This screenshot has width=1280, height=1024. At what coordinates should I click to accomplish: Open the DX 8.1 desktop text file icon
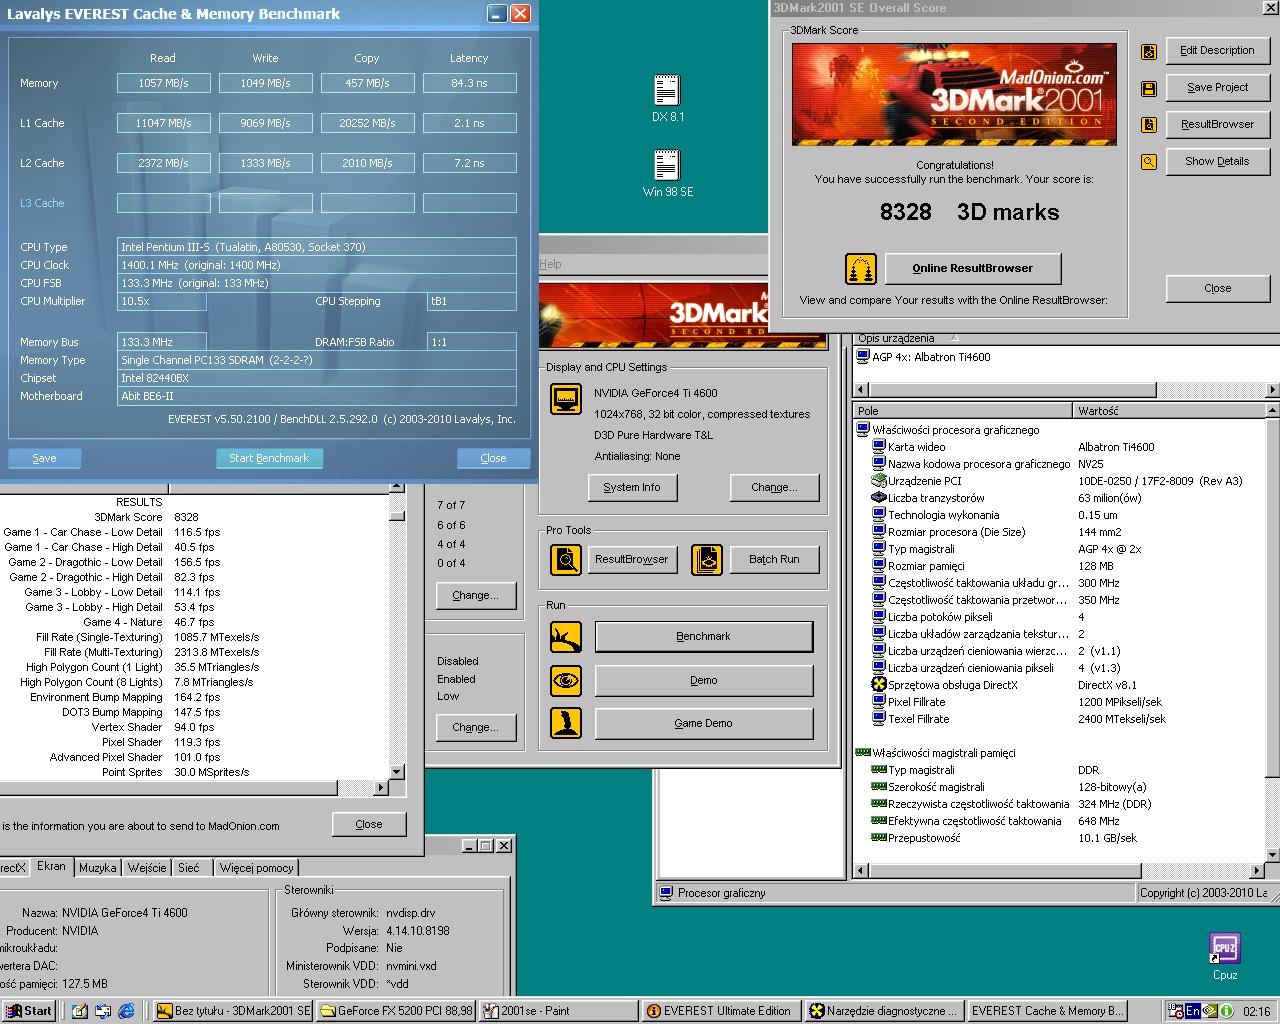pyautogui.click(x=667, y=90)
